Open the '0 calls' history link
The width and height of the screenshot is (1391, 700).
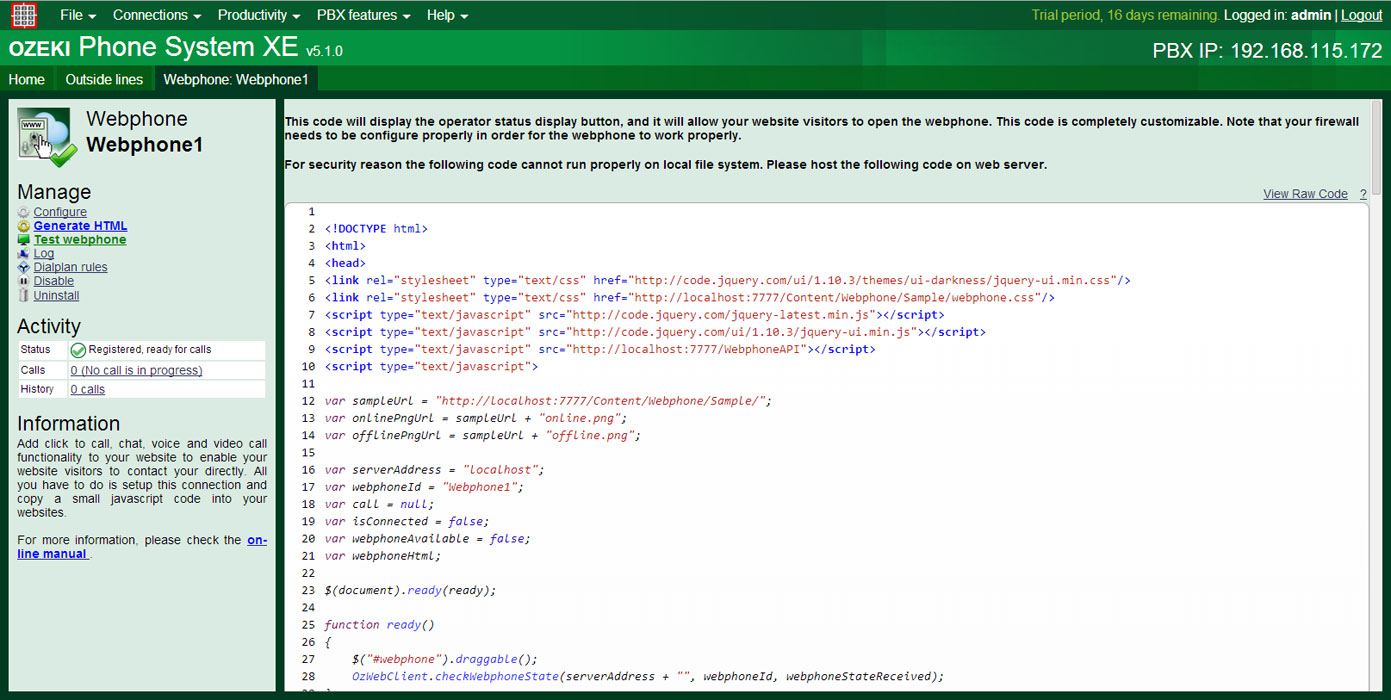(87, 390)
